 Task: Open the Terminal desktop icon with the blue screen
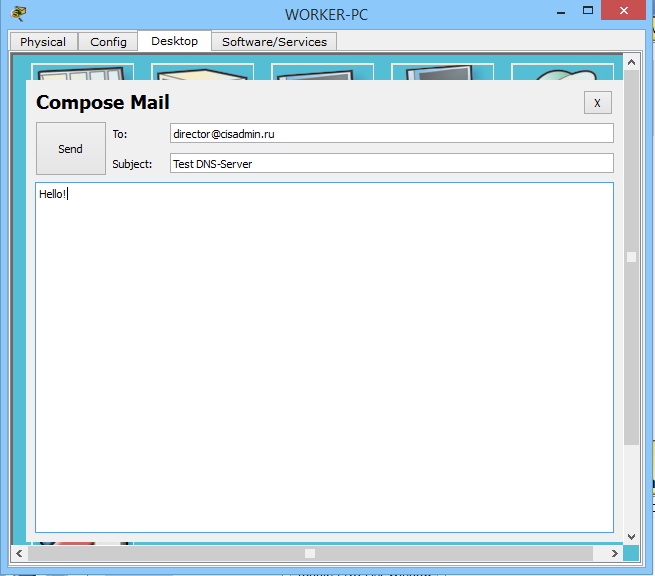pos(322,71)
